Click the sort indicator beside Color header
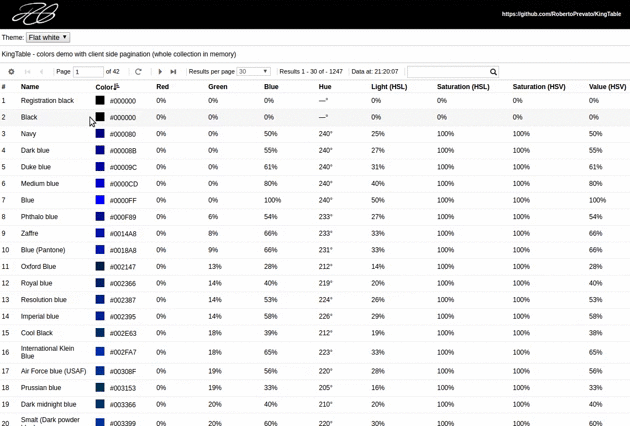Screen dimensions: 630x426 [117, 86]
